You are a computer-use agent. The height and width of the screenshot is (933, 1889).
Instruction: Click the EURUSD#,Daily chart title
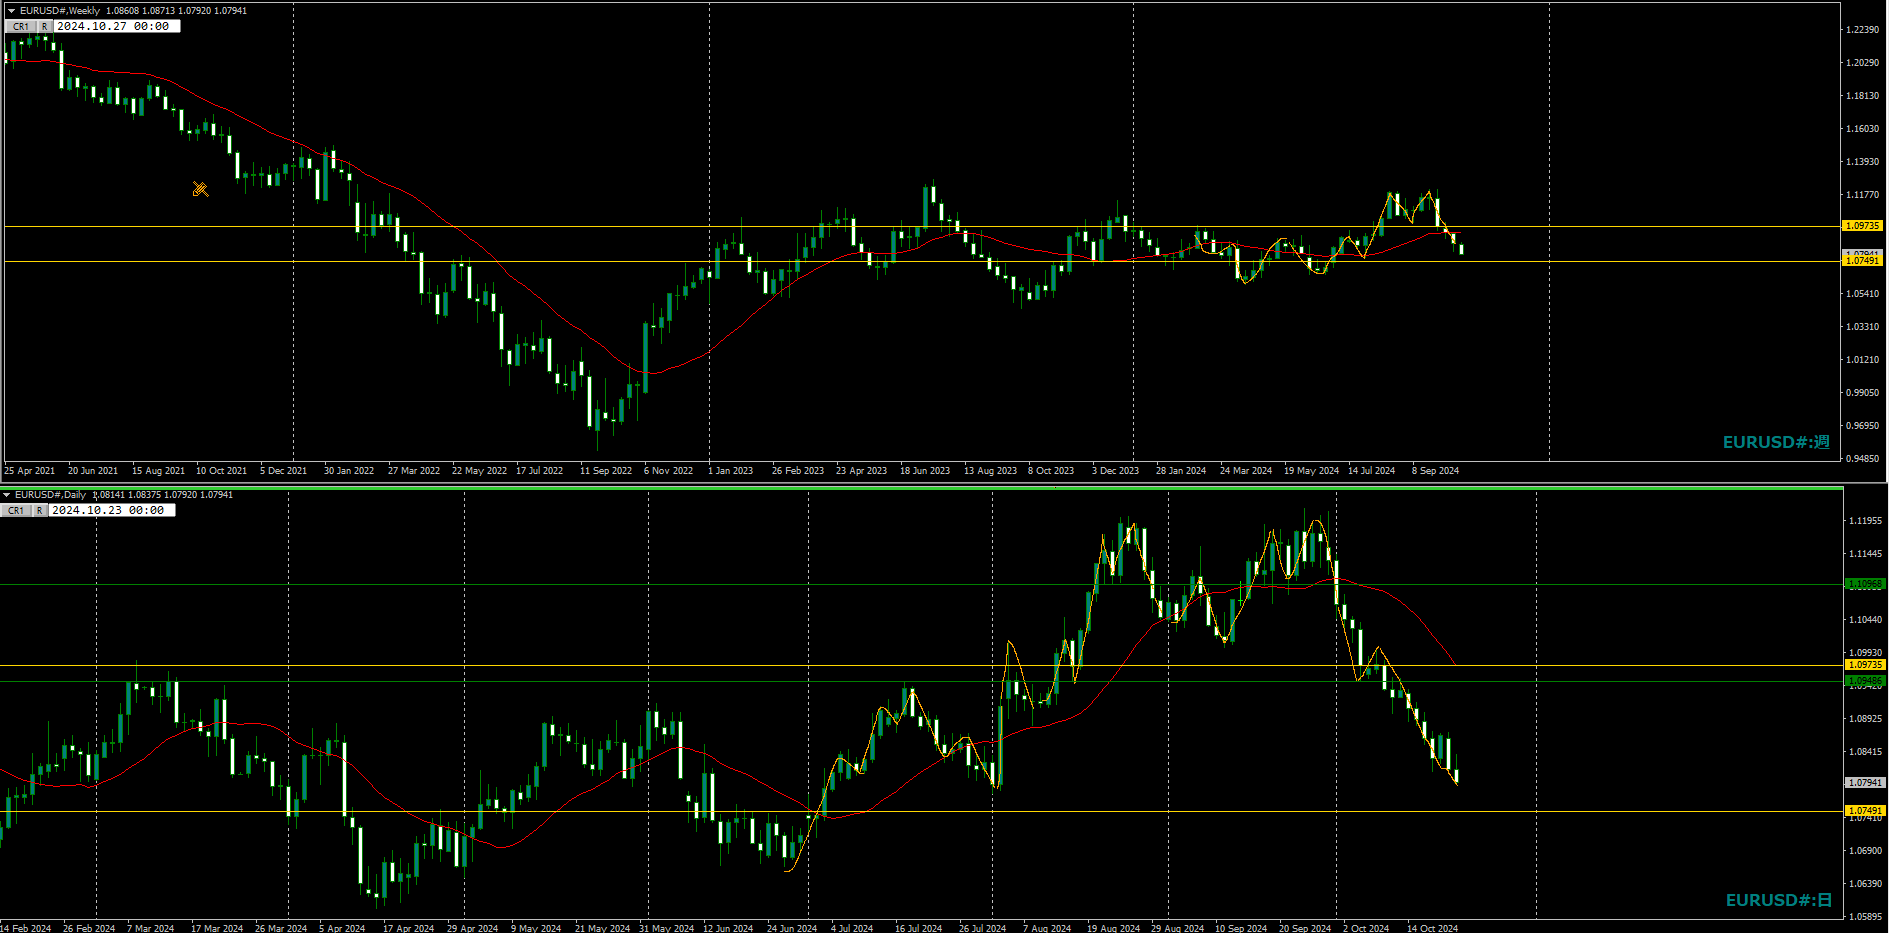click(51, 495)
